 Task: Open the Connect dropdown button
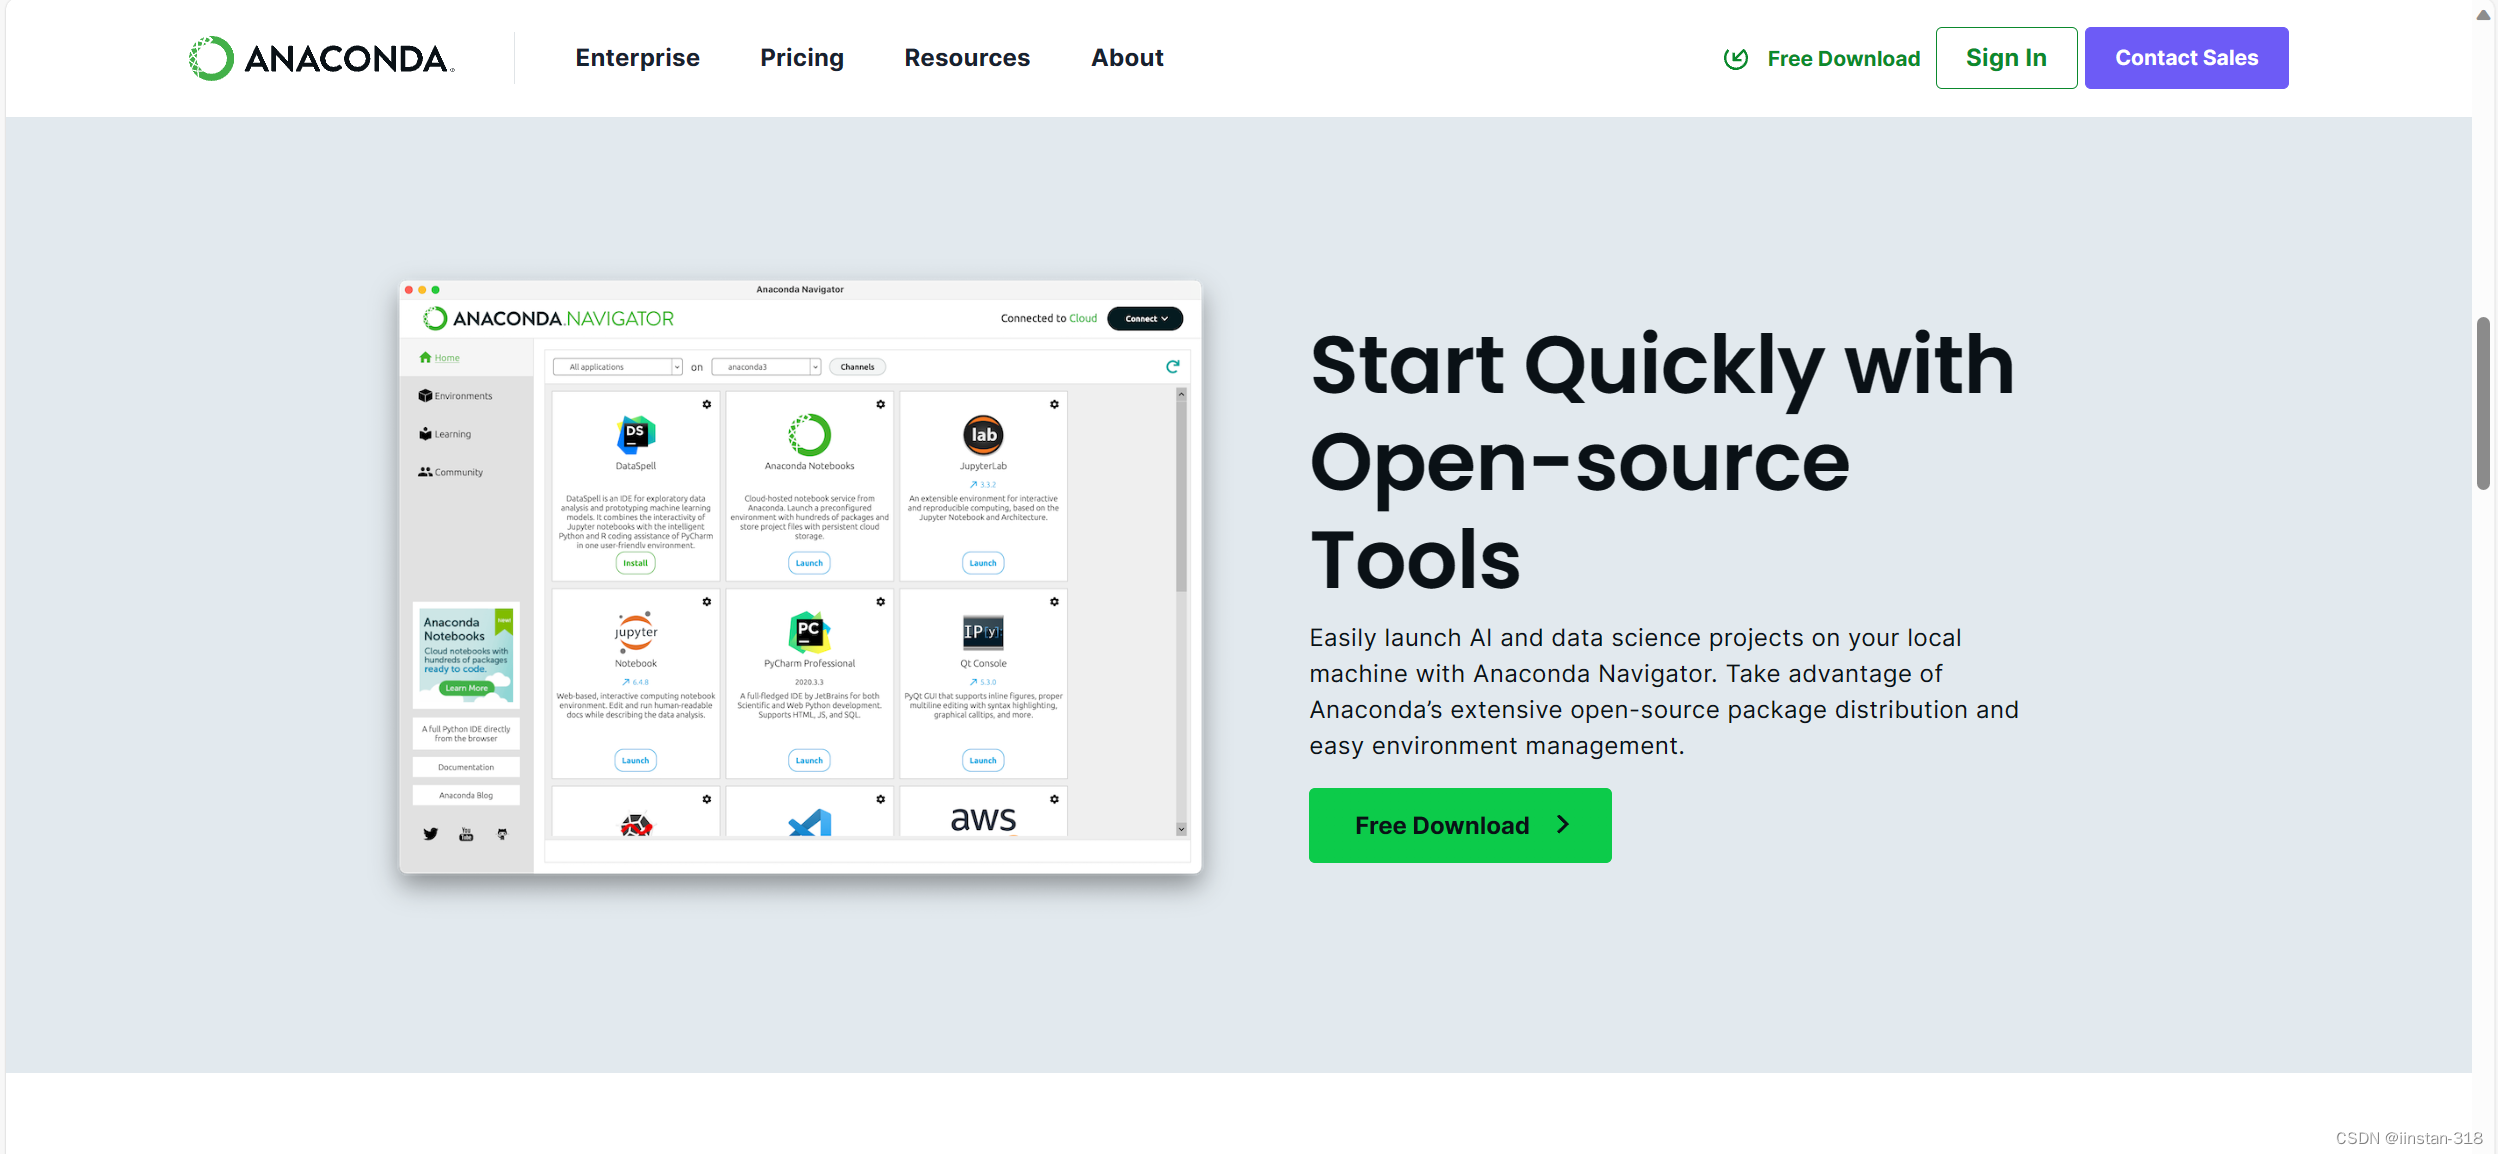[1145, 318]
